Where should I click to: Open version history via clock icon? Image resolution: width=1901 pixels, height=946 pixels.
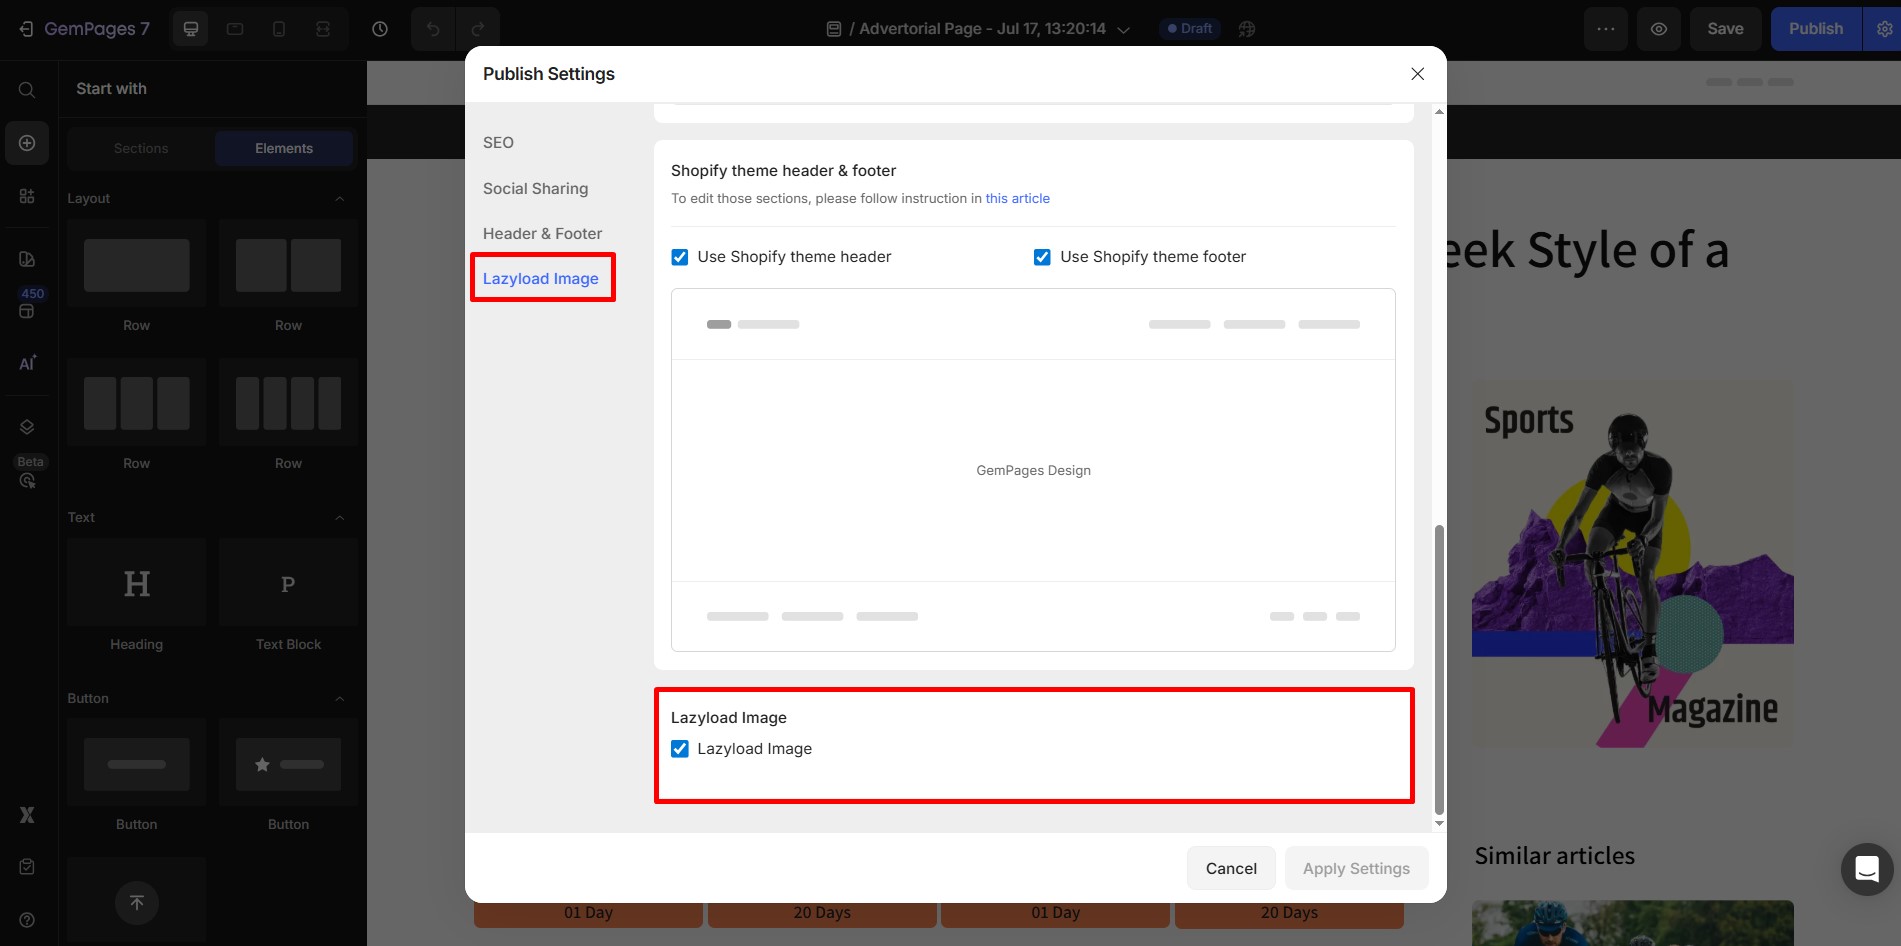point(379,28)
